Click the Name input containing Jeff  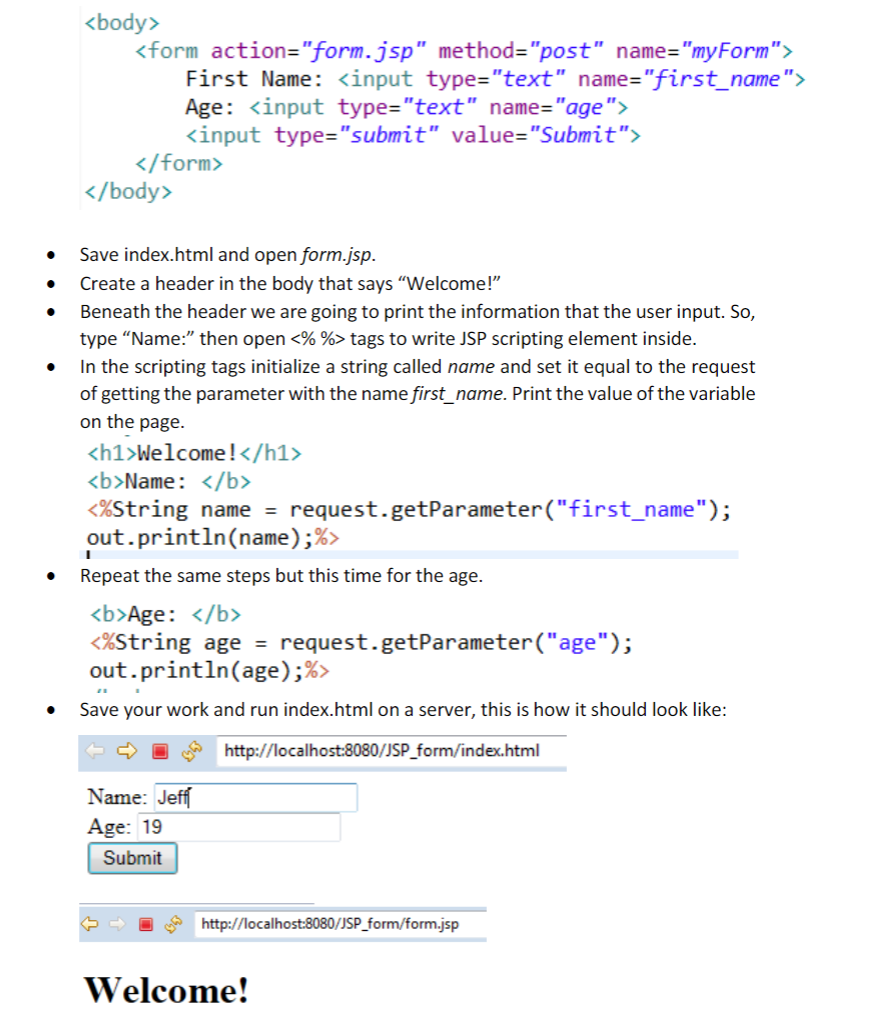[x=255, y=797]
